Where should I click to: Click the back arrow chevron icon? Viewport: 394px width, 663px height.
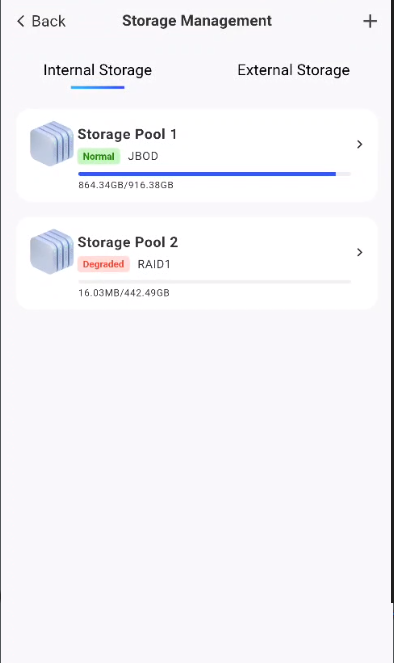21,21
